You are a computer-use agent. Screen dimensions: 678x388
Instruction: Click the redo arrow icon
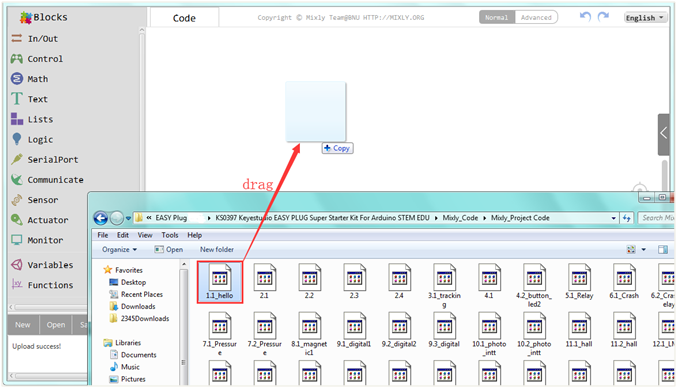click(603, 17)
